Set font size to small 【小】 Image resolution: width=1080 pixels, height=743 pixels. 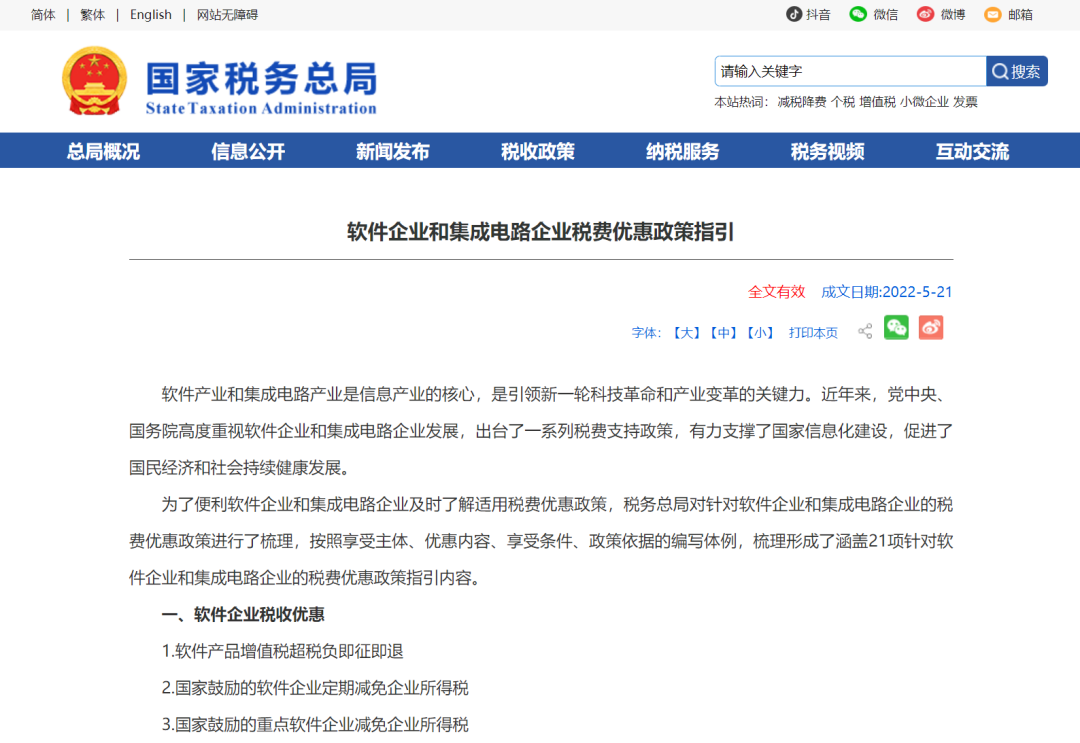[x=760, y=333]
